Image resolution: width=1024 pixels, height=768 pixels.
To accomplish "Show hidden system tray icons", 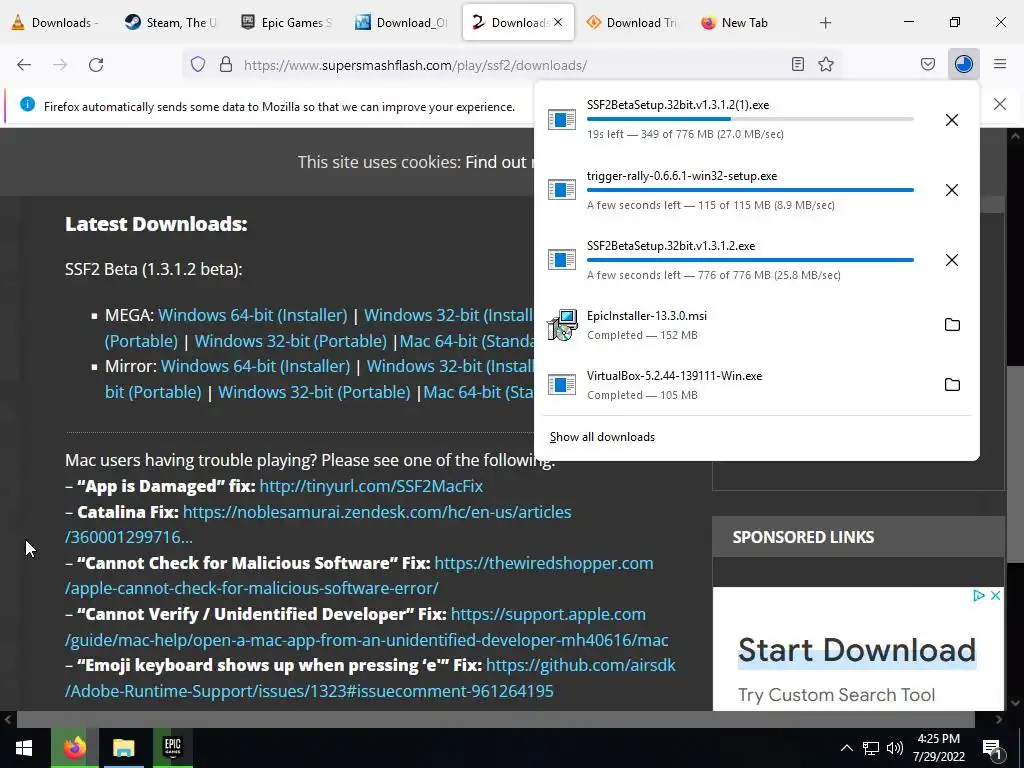I will coord(846,748).
